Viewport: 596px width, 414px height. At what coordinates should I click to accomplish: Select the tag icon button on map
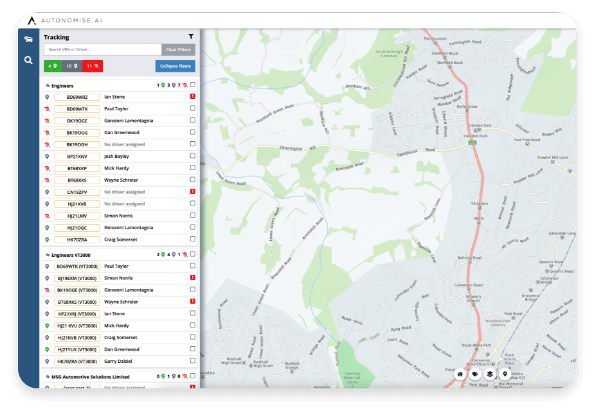475,374
